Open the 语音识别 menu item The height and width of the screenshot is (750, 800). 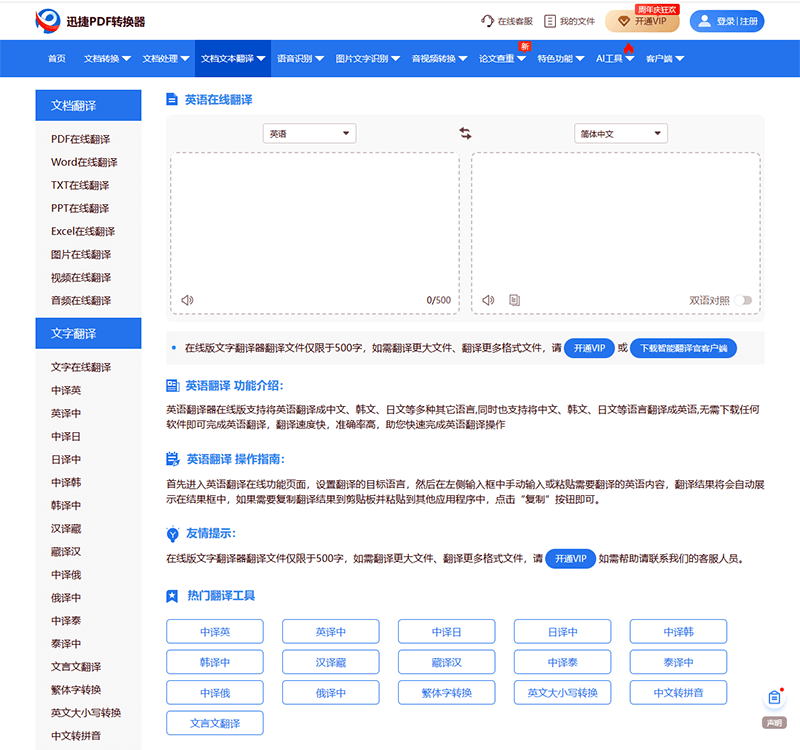click(x=300, y=59)
